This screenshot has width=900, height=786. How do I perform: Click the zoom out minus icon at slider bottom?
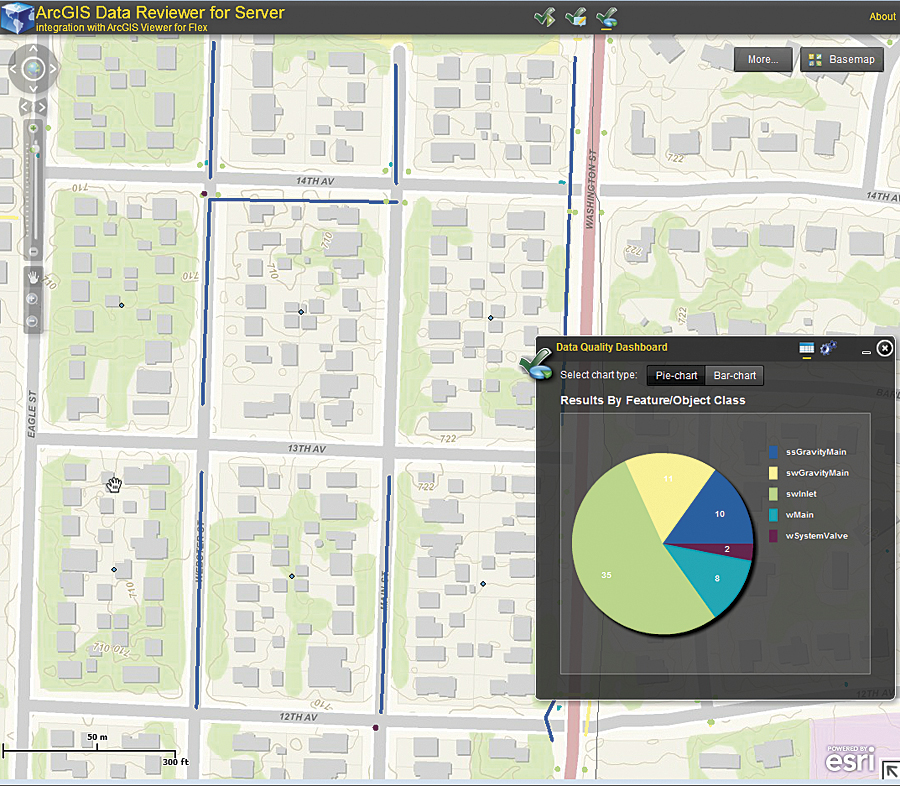33,250
